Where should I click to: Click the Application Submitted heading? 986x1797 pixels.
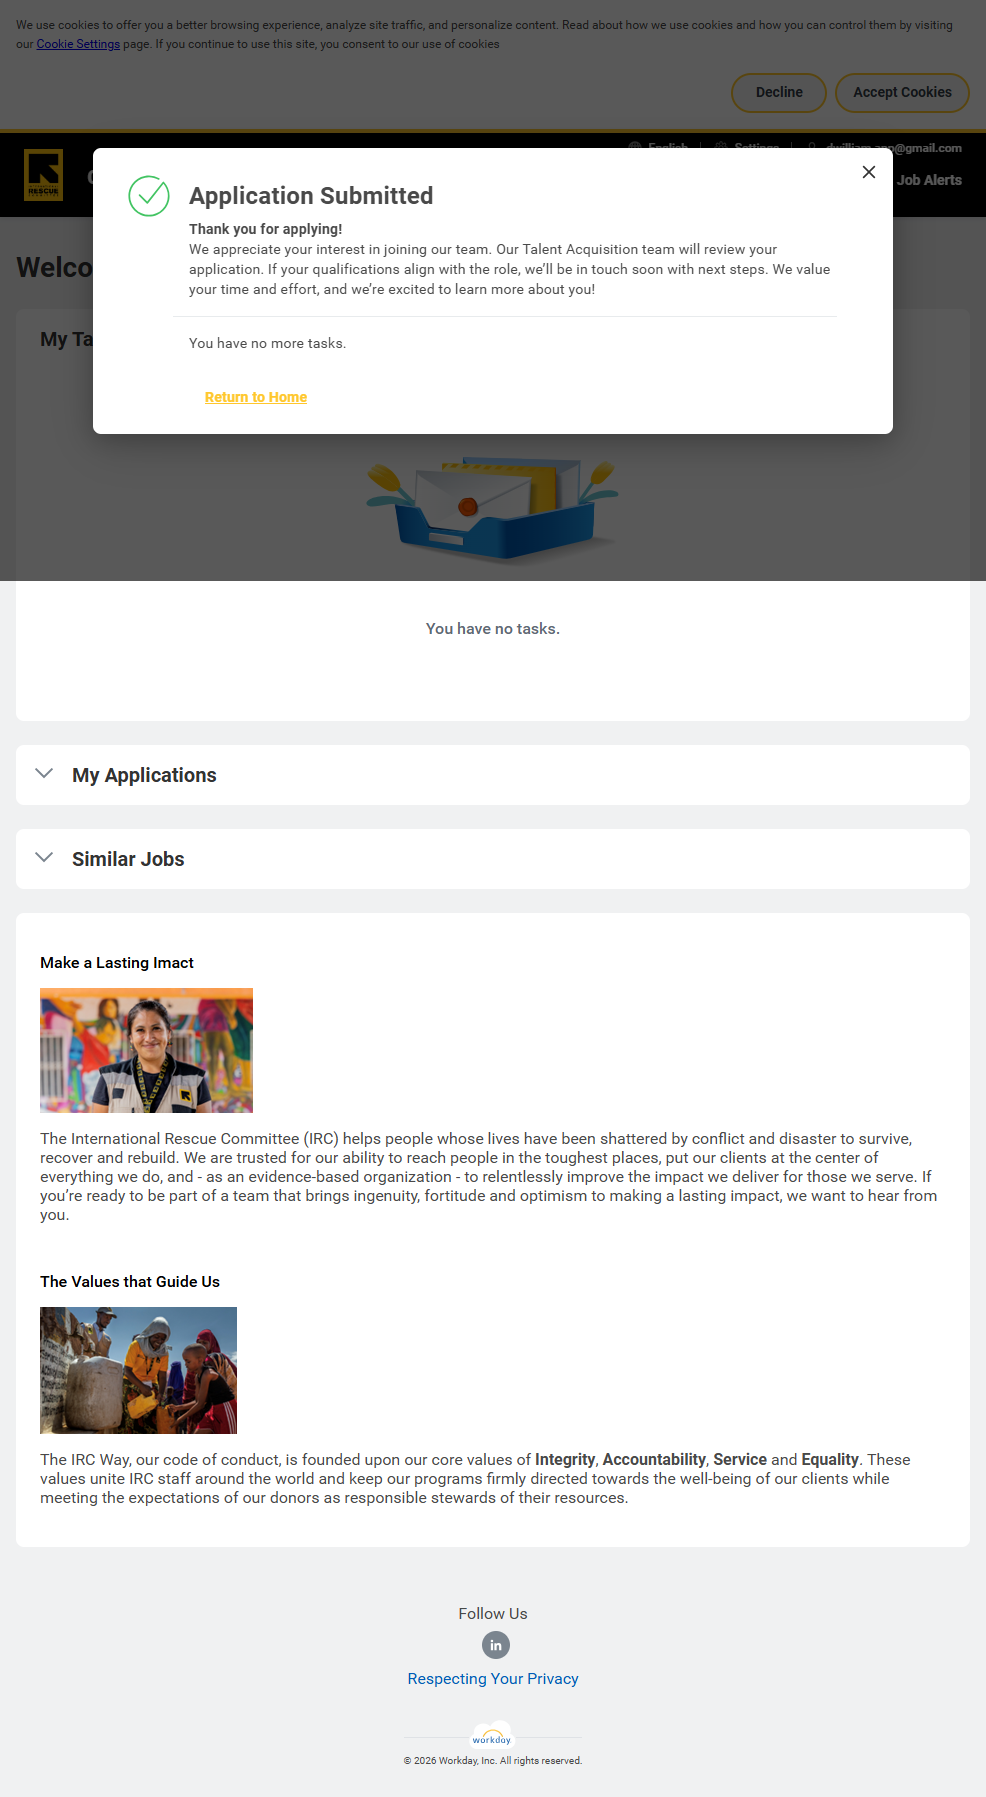[311, 196]
